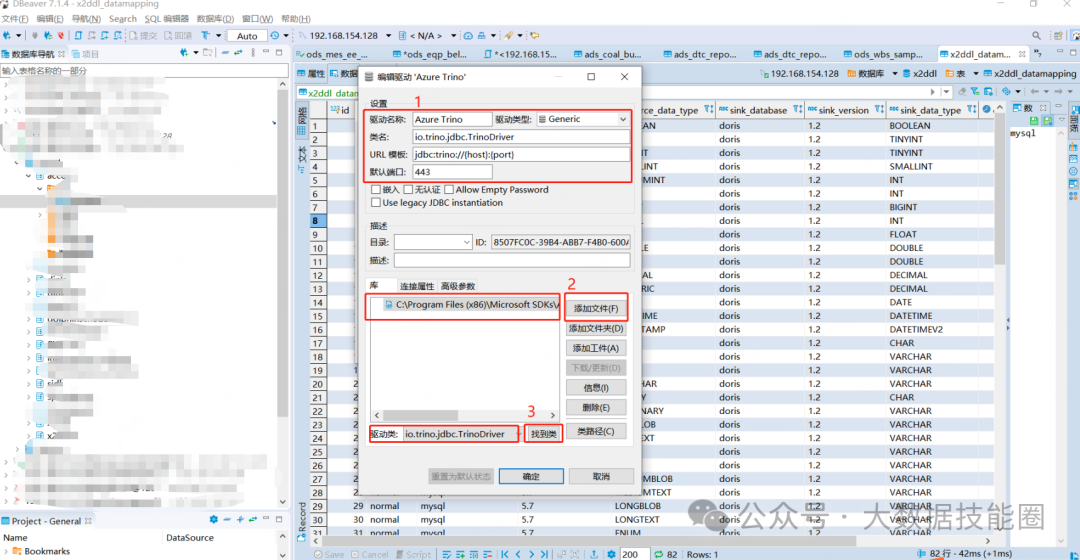Click the 驱动名称 Azure Trino field

point(452,119)
